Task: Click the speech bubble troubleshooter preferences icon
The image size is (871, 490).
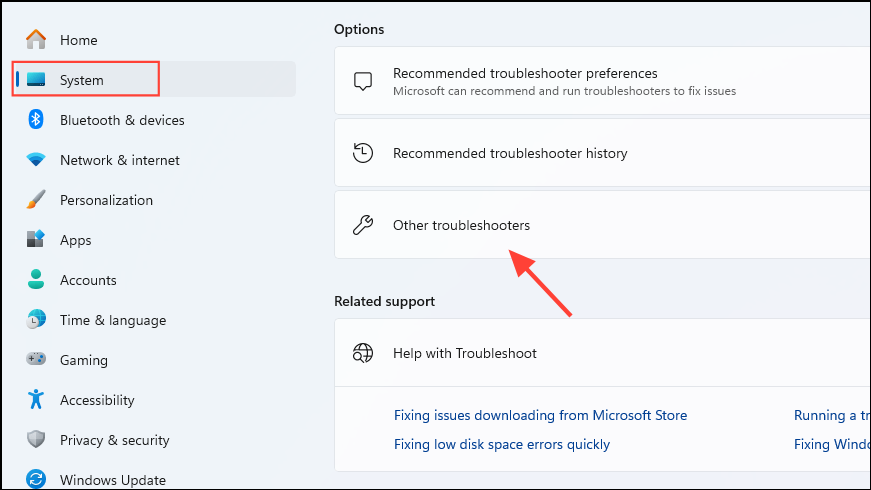Action: [363, 81]
